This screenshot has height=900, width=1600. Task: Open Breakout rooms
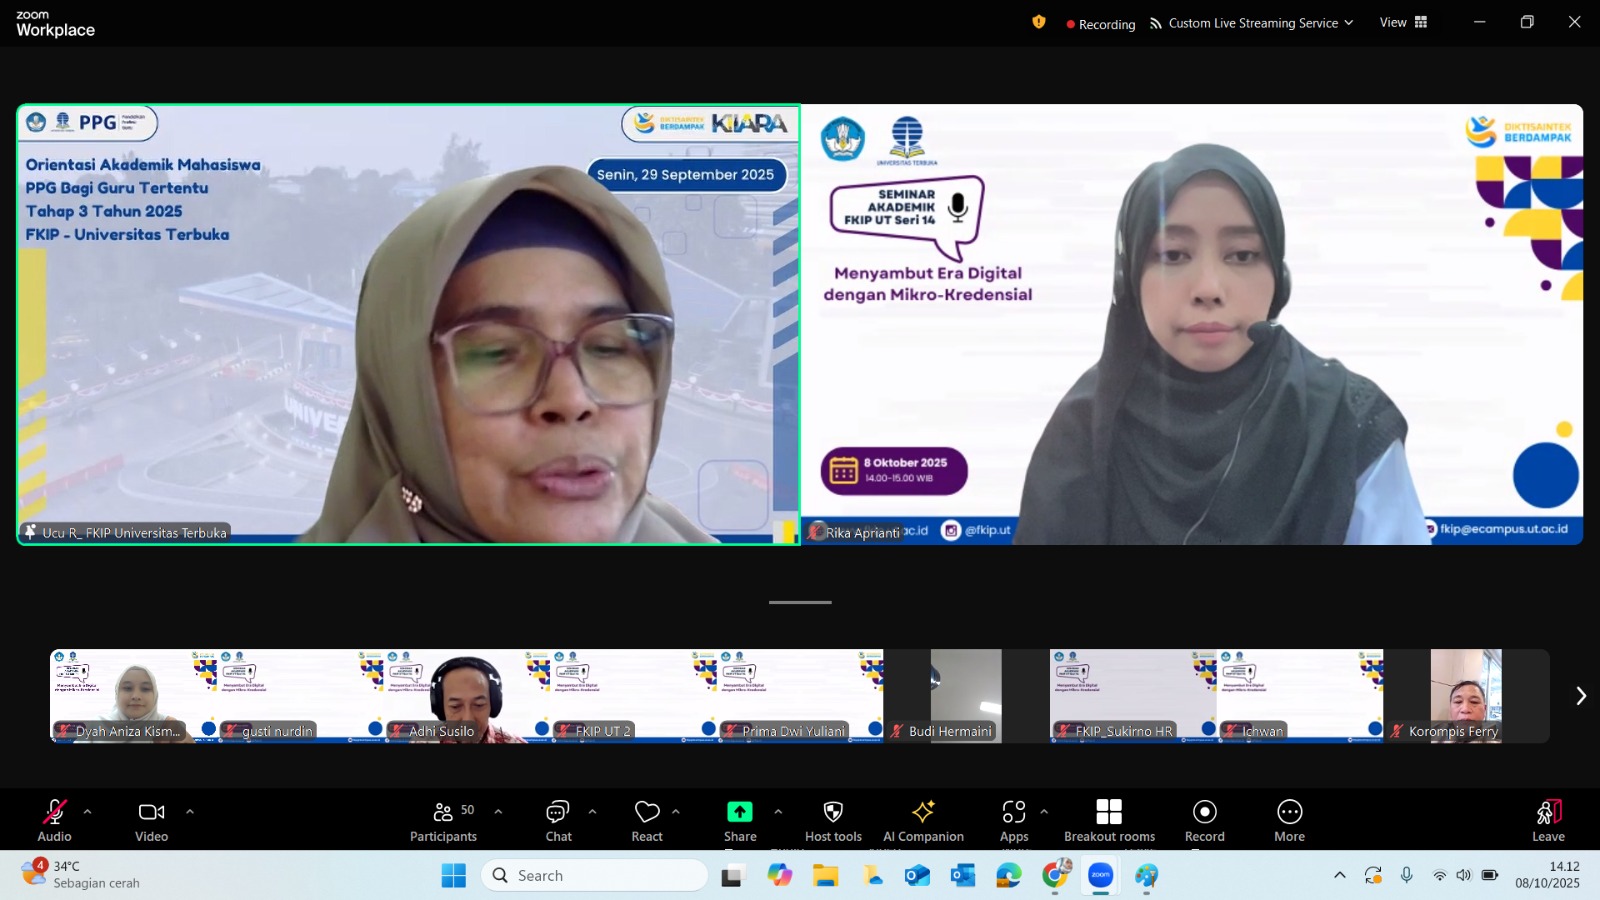click(x=1109, y=820)
